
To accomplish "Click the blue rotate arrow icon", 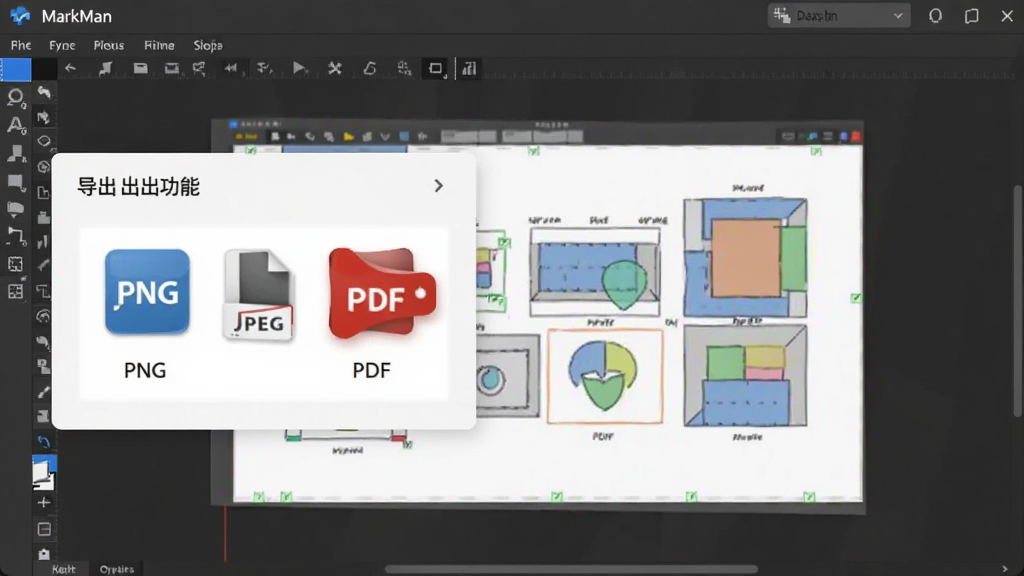I will [44, 441].
